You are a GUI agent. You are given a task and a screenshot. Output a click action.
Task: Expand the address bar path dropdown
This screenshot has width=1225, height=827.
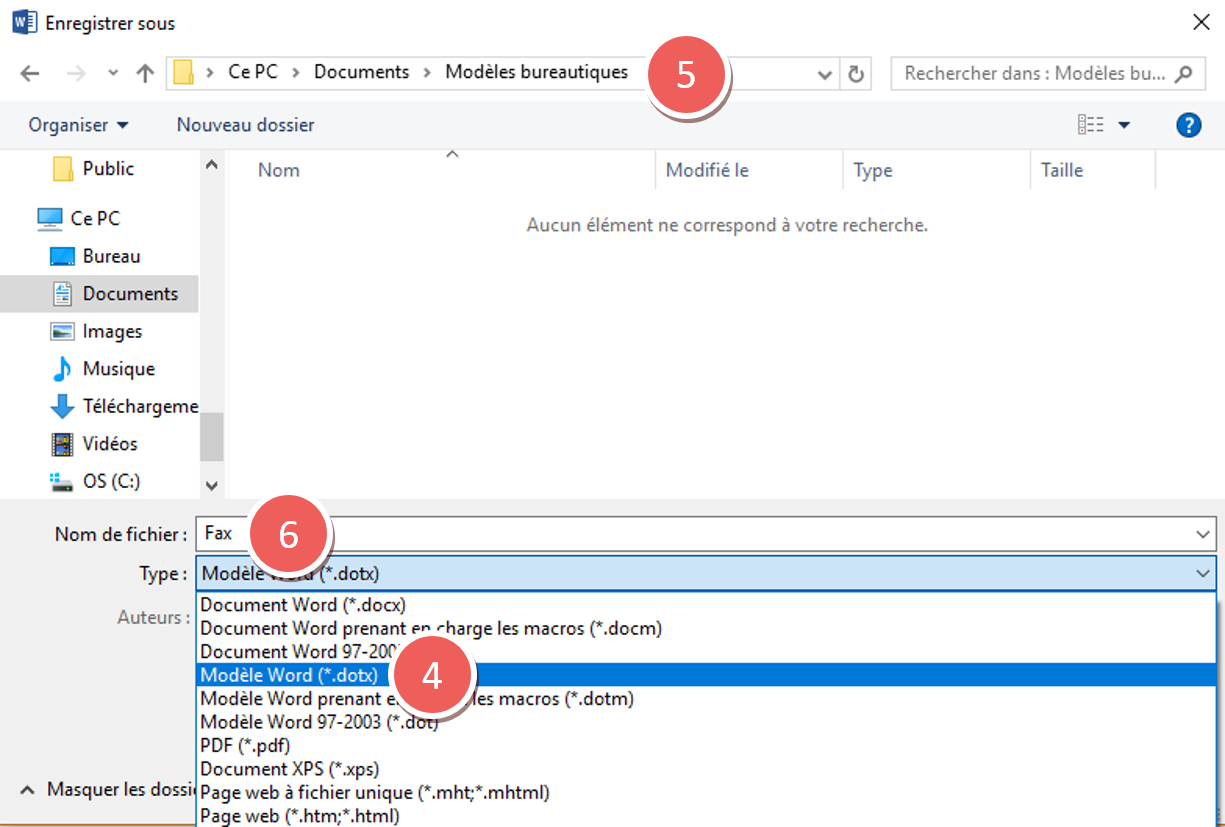click(825, 73)
